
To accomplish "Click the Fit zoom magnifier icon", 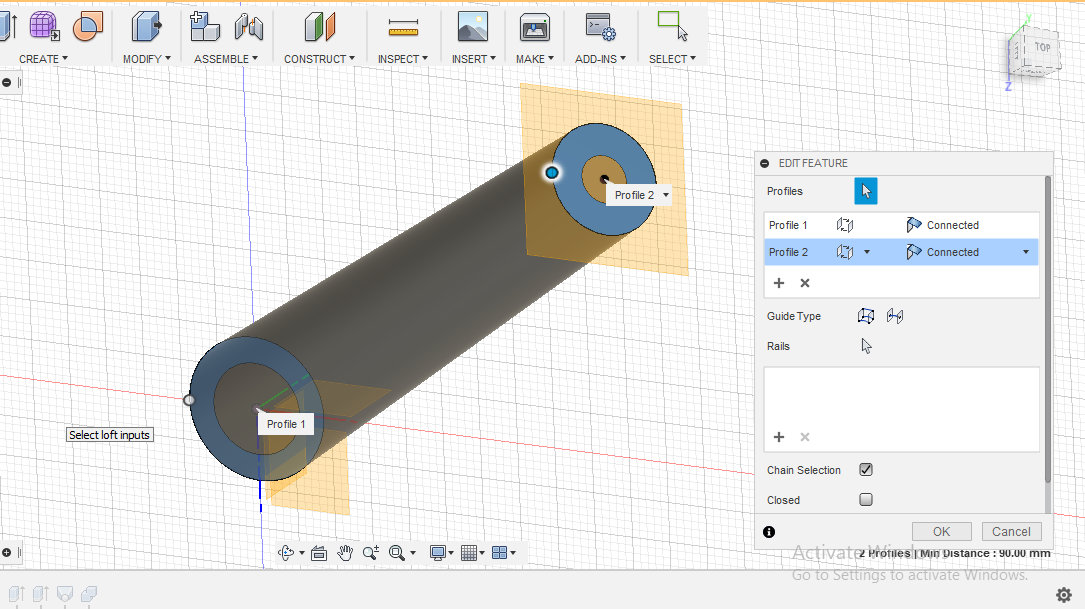I will [x=396, y=552].
